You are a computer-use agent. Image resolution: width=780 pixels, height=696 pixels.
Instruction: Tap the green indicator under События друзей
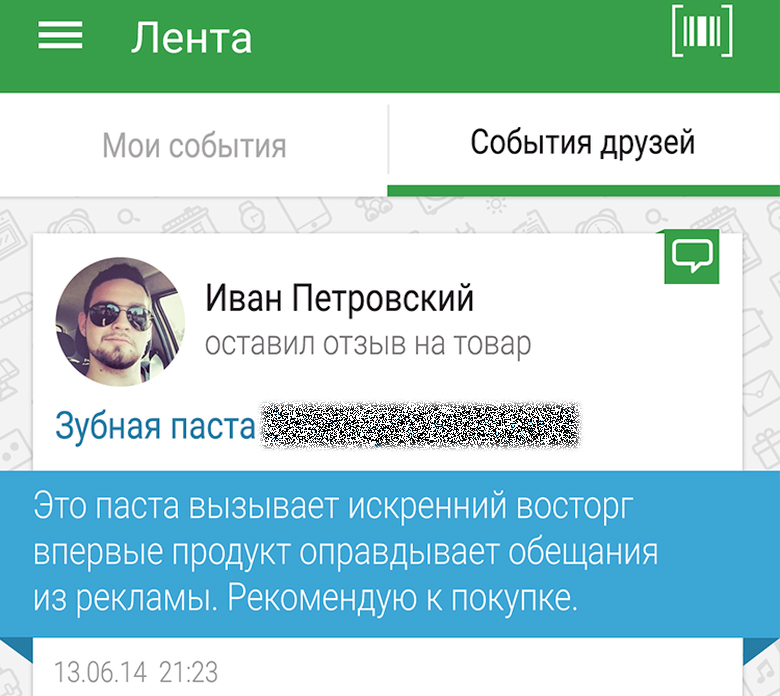pos(584,191)
